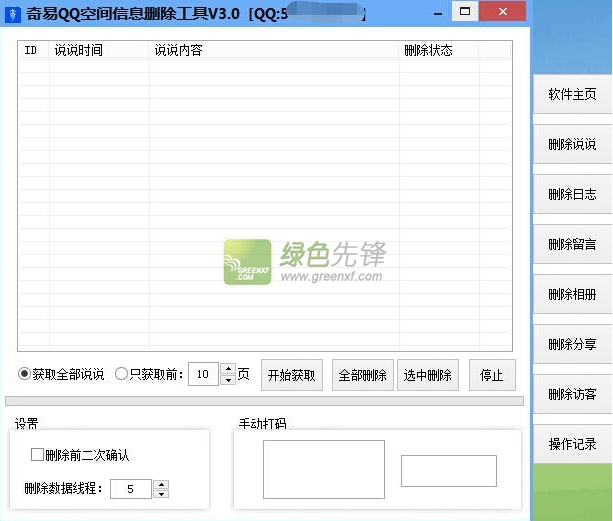Close the QQ空间 tool window
This screenshot has height=521, width=613.
pos(503,11)
